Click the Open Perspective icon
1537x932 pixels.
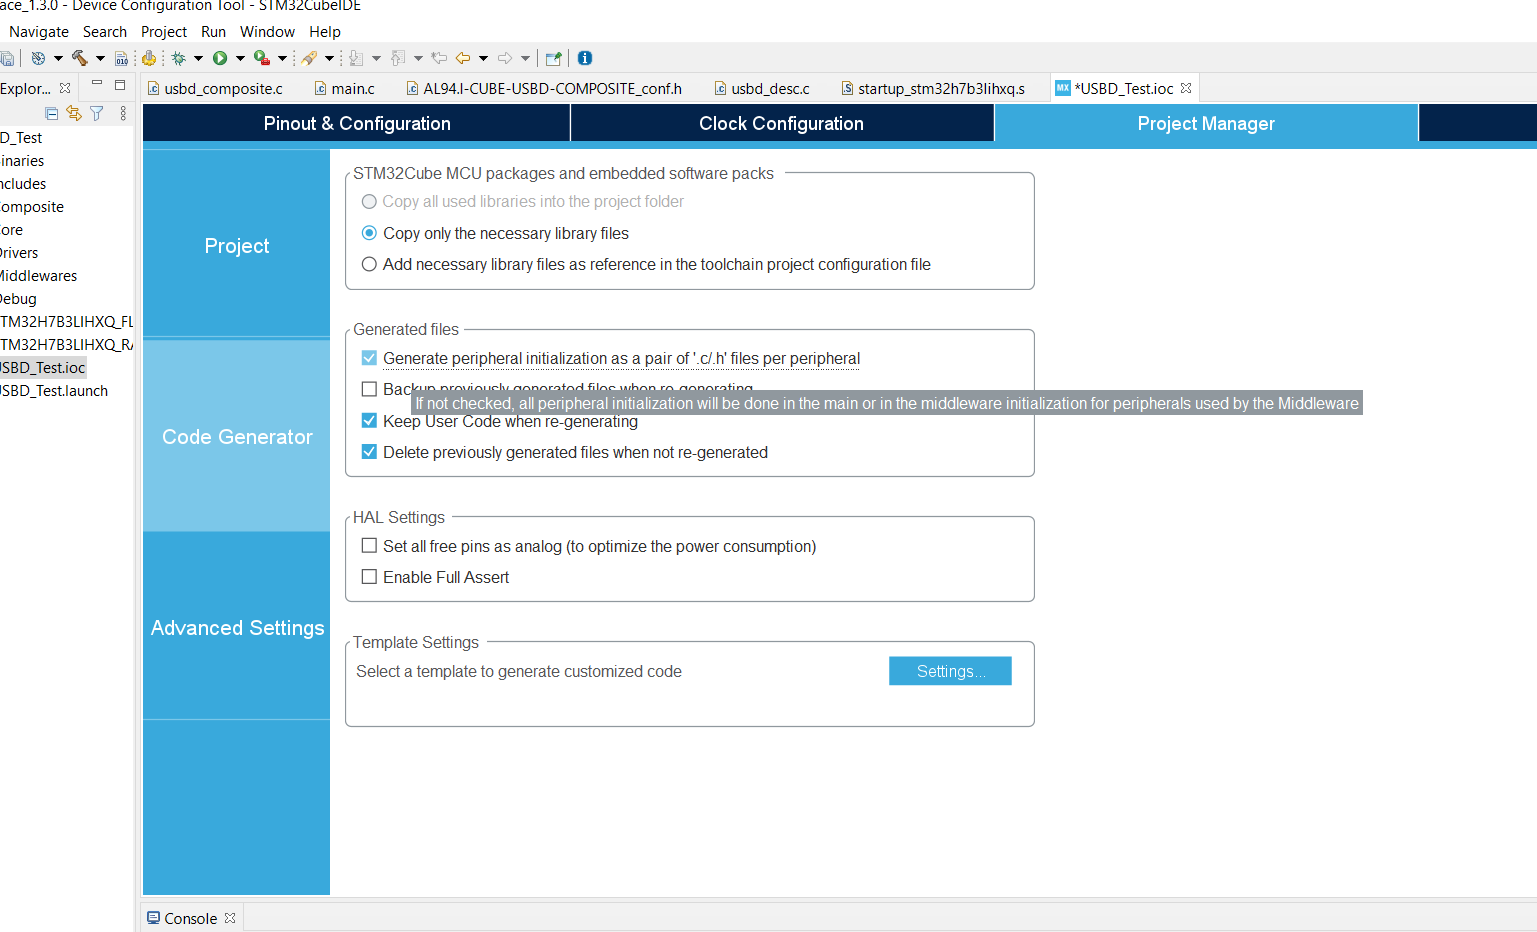click(553, 58)
